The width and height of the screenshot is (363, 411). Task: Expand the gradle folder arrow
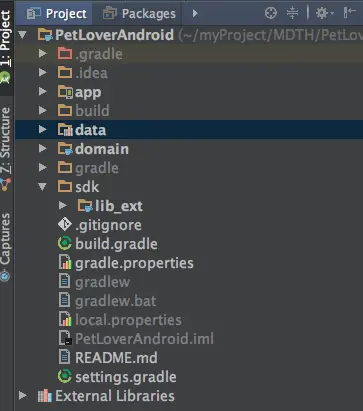(43, 167)
